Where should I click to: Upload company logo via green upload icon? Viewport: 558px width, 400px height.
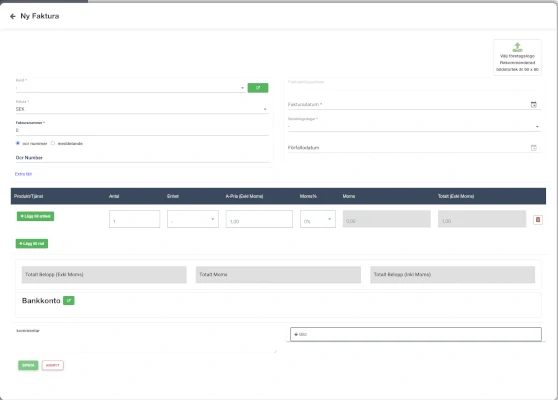(517, 47)
